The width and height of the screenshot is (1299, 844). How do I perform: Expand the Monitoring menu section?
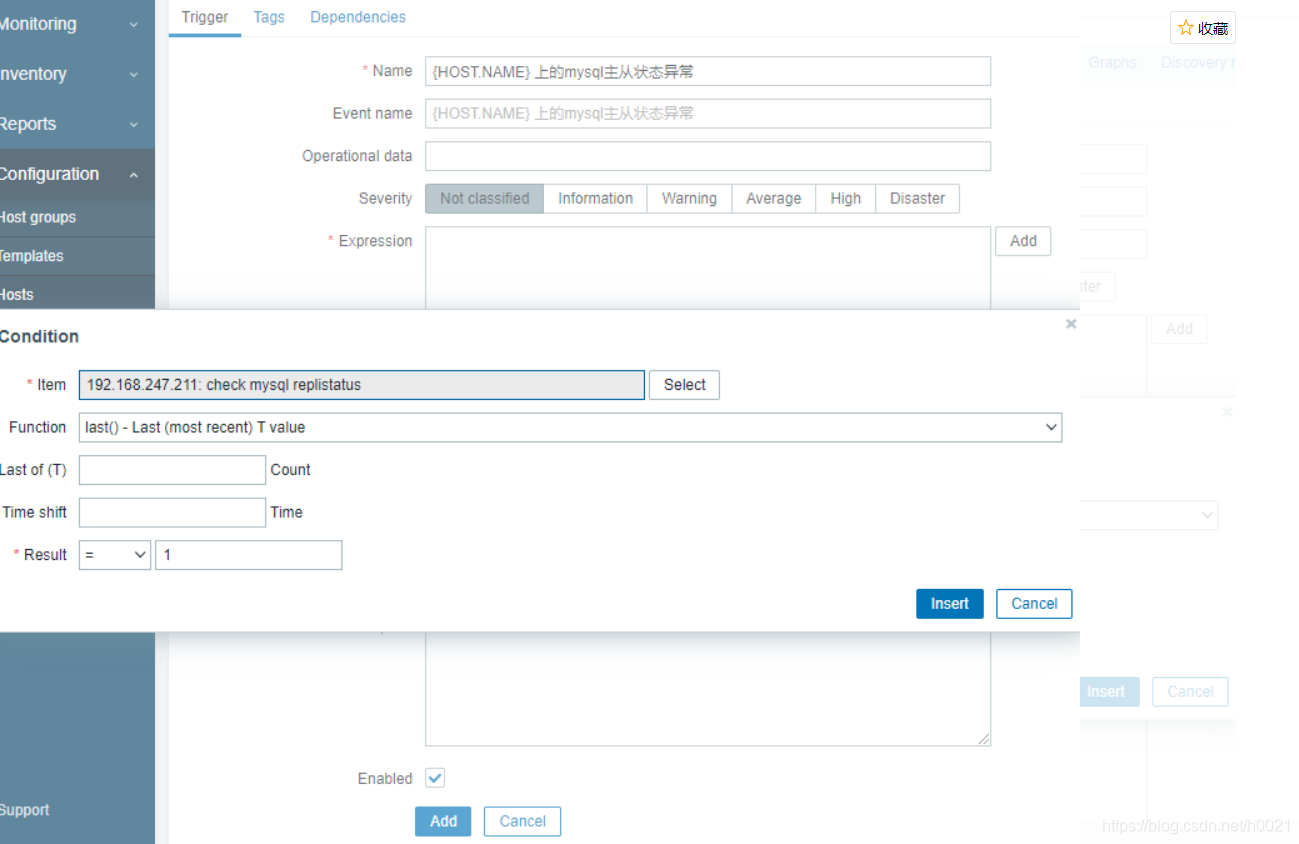click(77, 24)
